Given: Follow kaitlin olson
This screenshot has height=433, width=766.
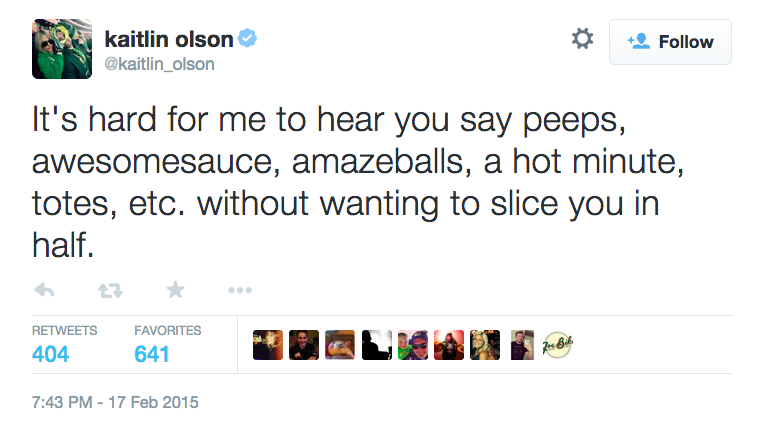Looking at the screenshot, I should pyautogui.click(x=670, y=42).
